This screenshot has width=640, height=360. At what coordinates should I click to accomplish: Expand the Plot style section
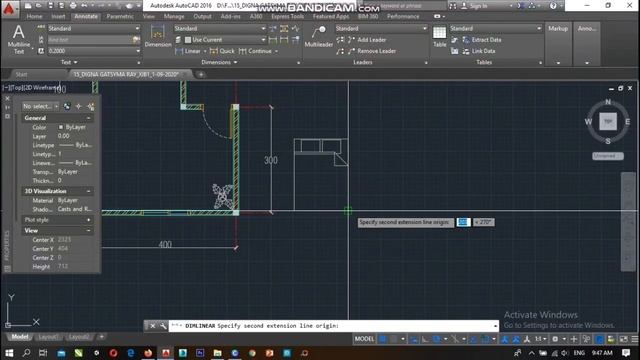(x=89, y=220)
